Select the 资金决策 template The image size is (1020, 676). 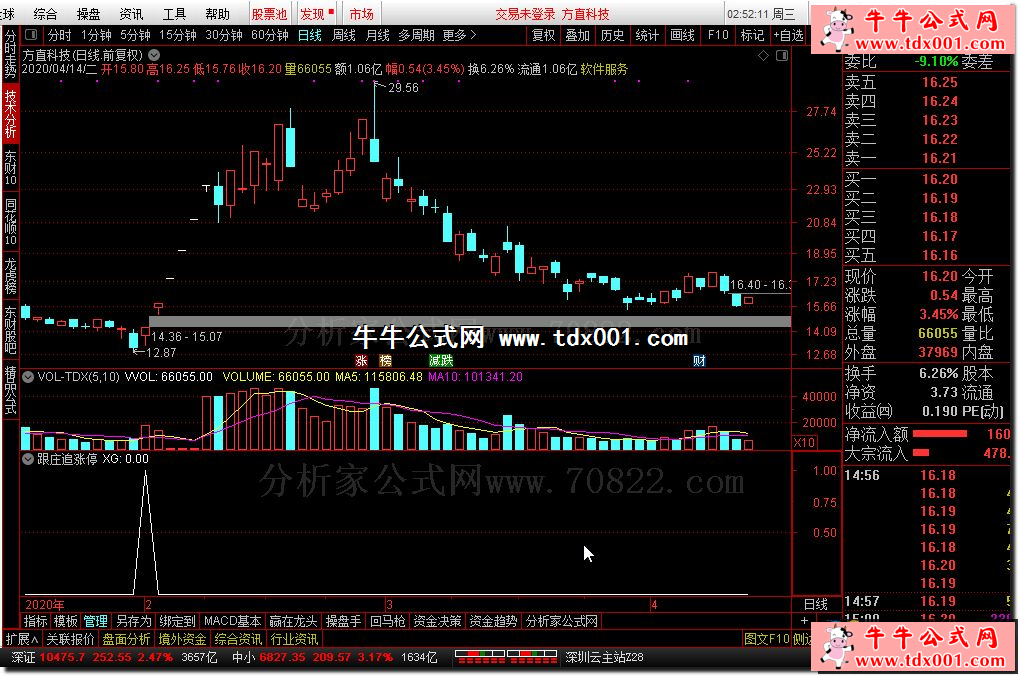[x=437, y=621]
